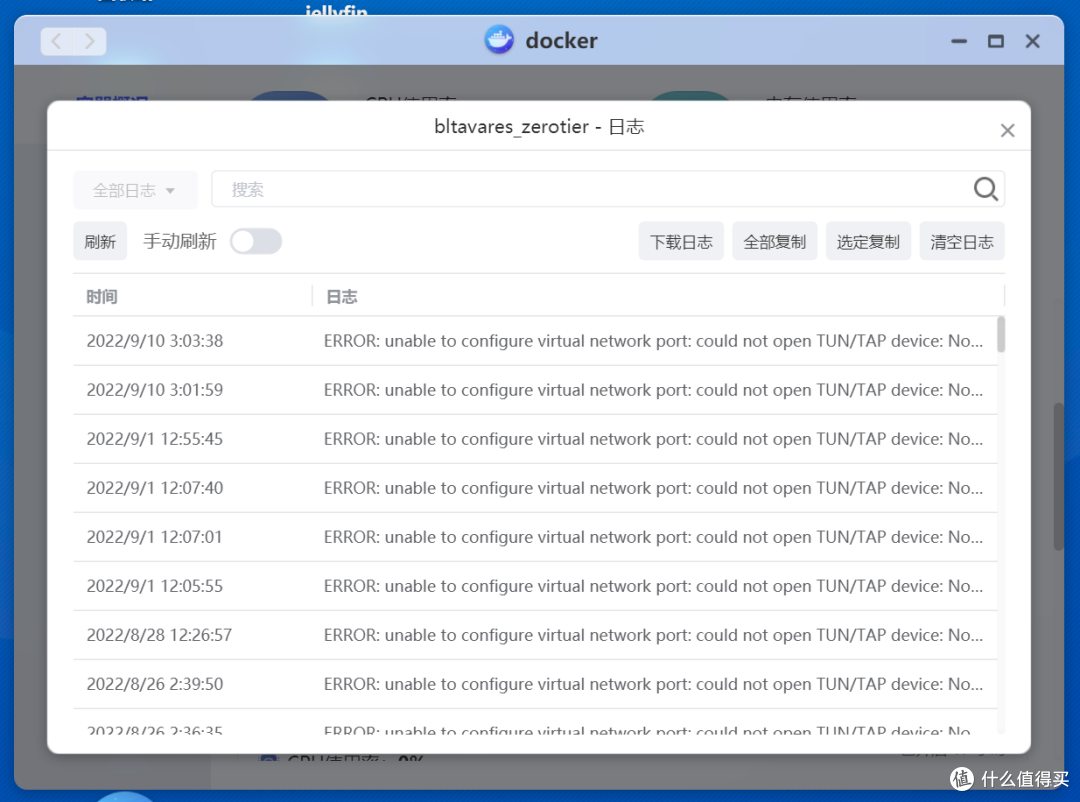This screenshot has width=1080, height=802.
Task: Click the 全部复制 button
Action: [774, 241]
